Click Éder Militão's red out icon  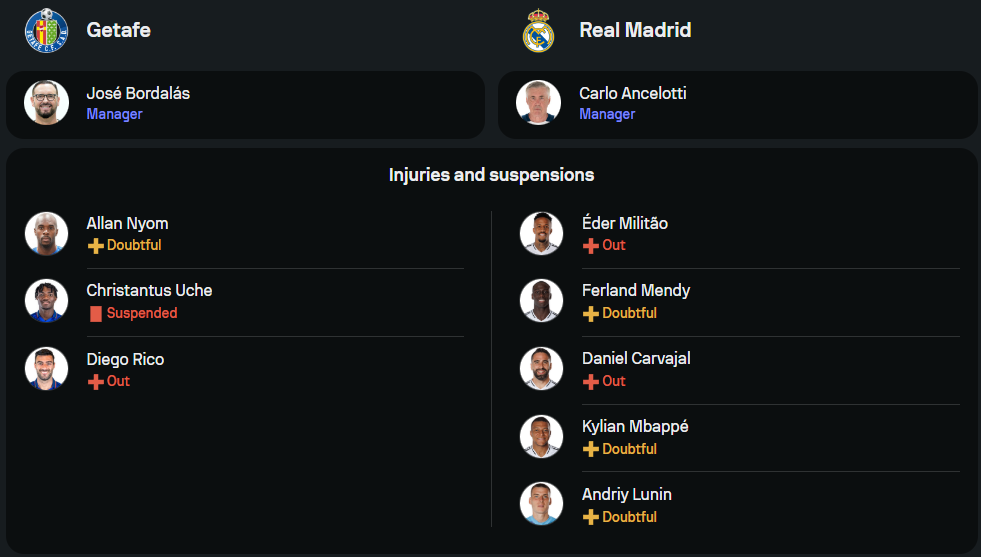coord(591,246)
